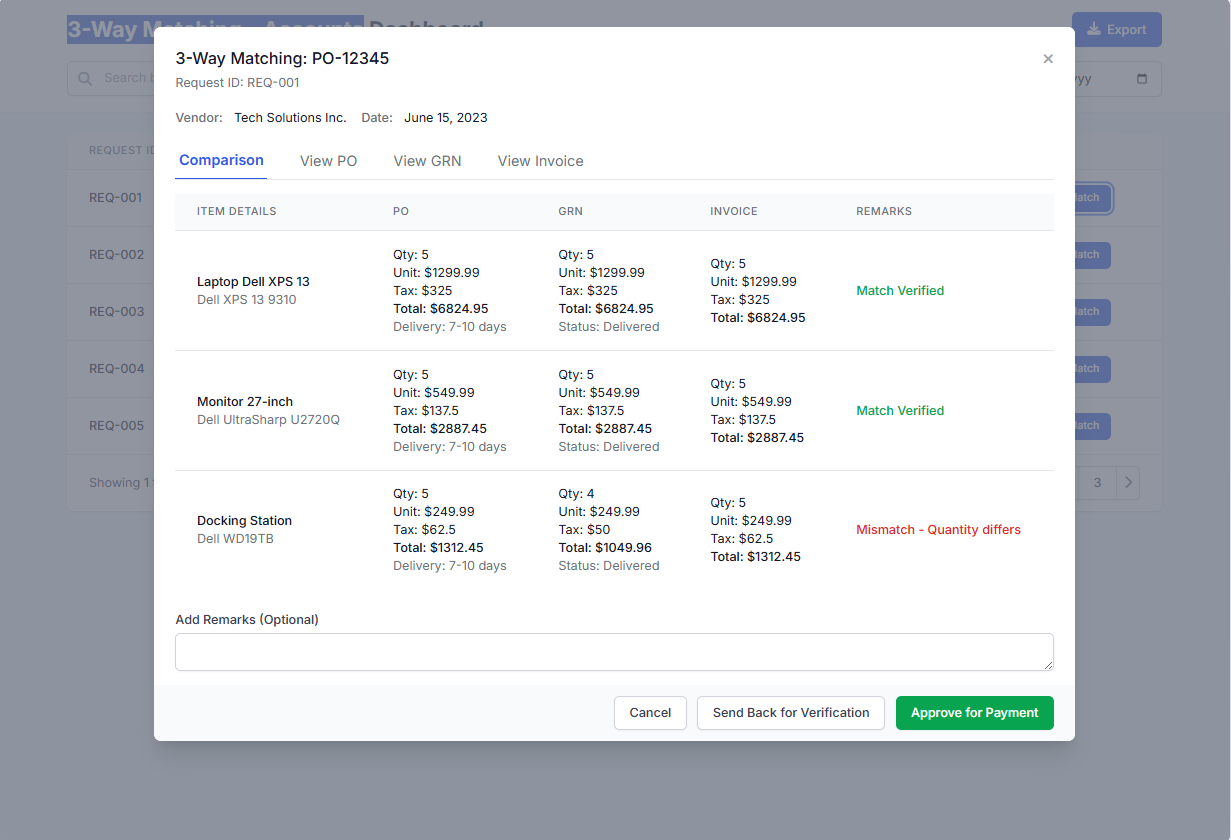Viewport: 1231px width, 840px height.
Task: Go to next page chevron
Action: [1128, 483]
